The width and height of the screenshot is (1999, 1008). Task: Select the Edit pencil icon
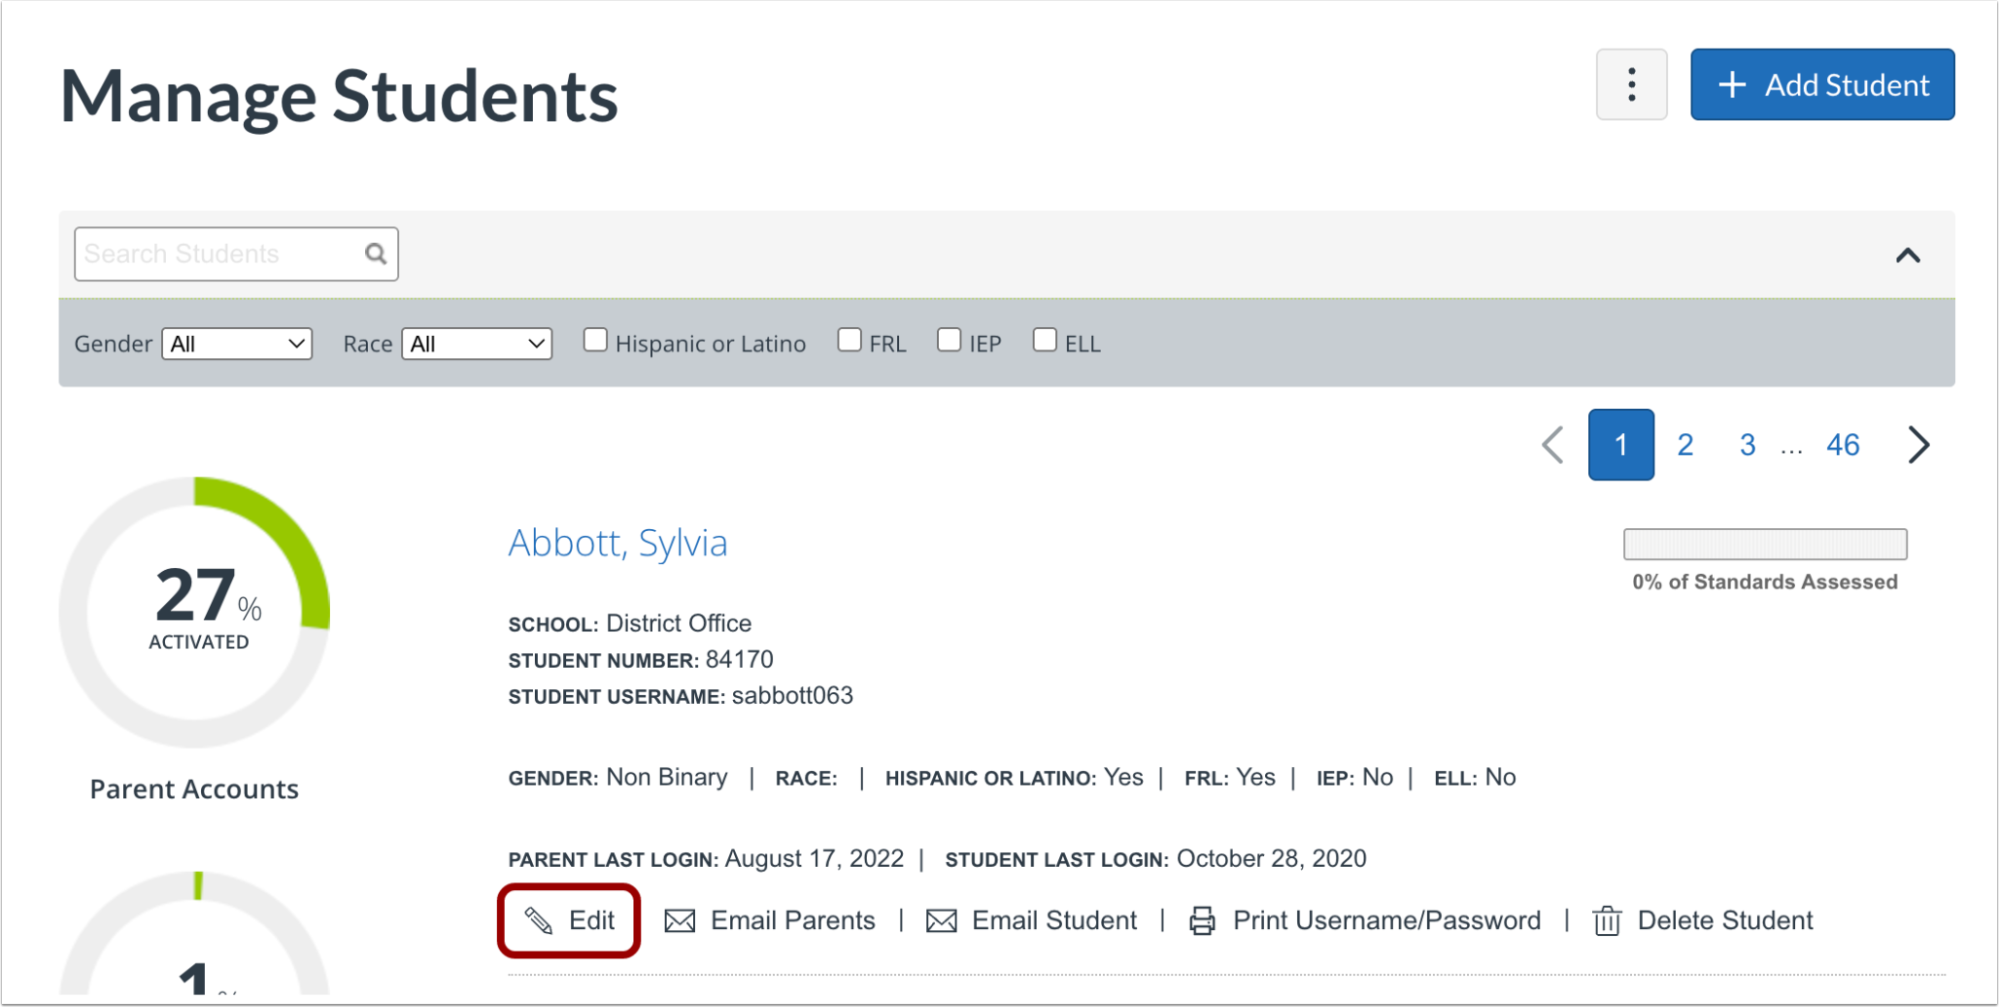pyautogui.click(x=539, y=920)
